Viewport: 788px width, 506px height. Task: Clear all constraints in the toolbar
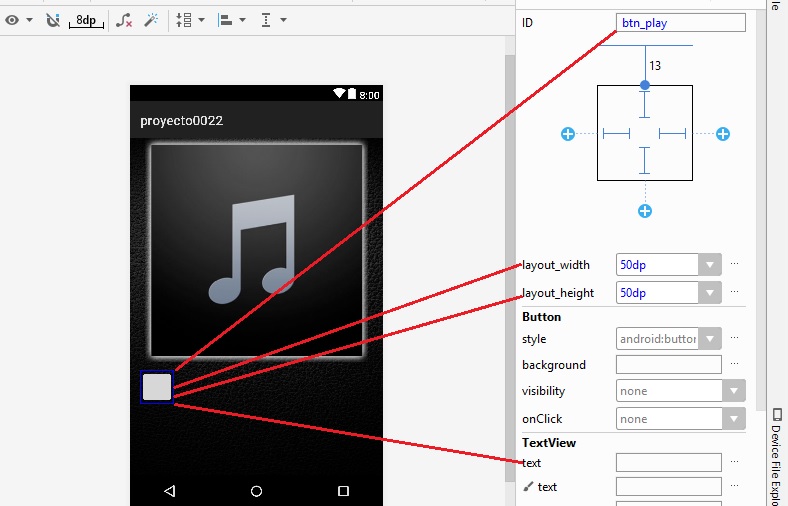point(123,20)
